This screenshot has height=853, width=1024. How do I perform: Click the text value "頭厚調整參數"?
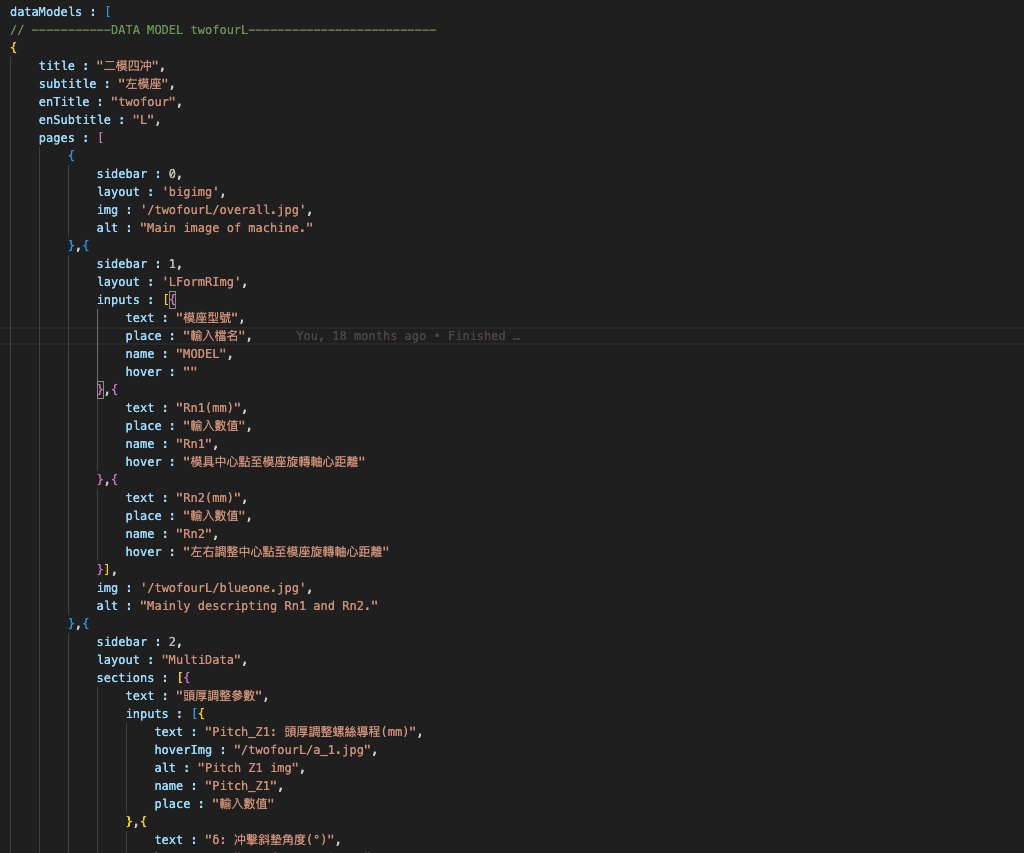point(219,696)
